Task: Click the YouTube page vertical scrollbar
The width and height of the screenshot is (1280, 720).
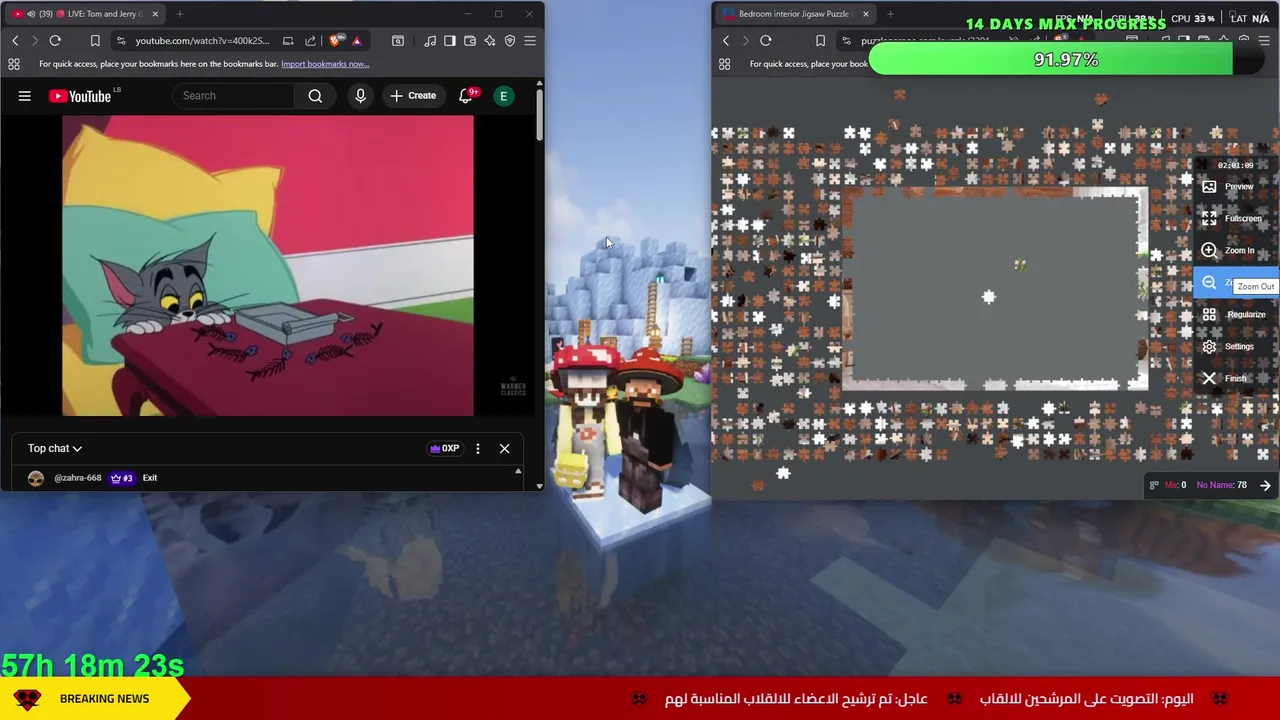Action: pyautogui.click(x=540, y=115)
